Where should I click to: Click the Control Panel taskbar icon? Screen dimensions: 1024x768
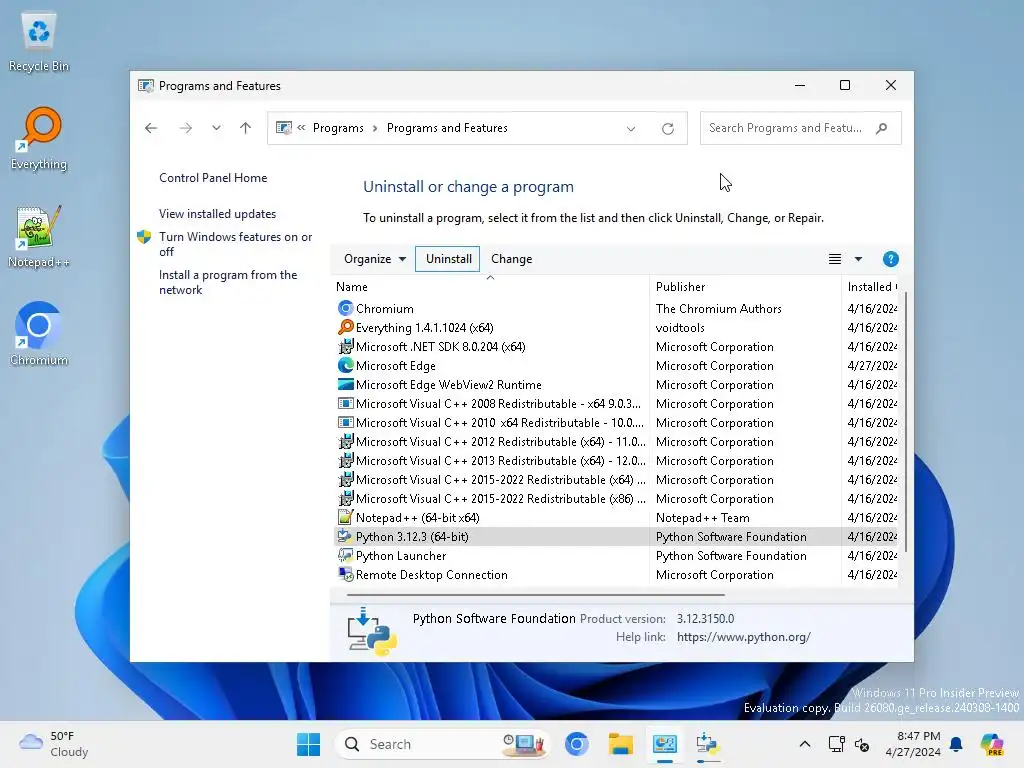point(664,744)
